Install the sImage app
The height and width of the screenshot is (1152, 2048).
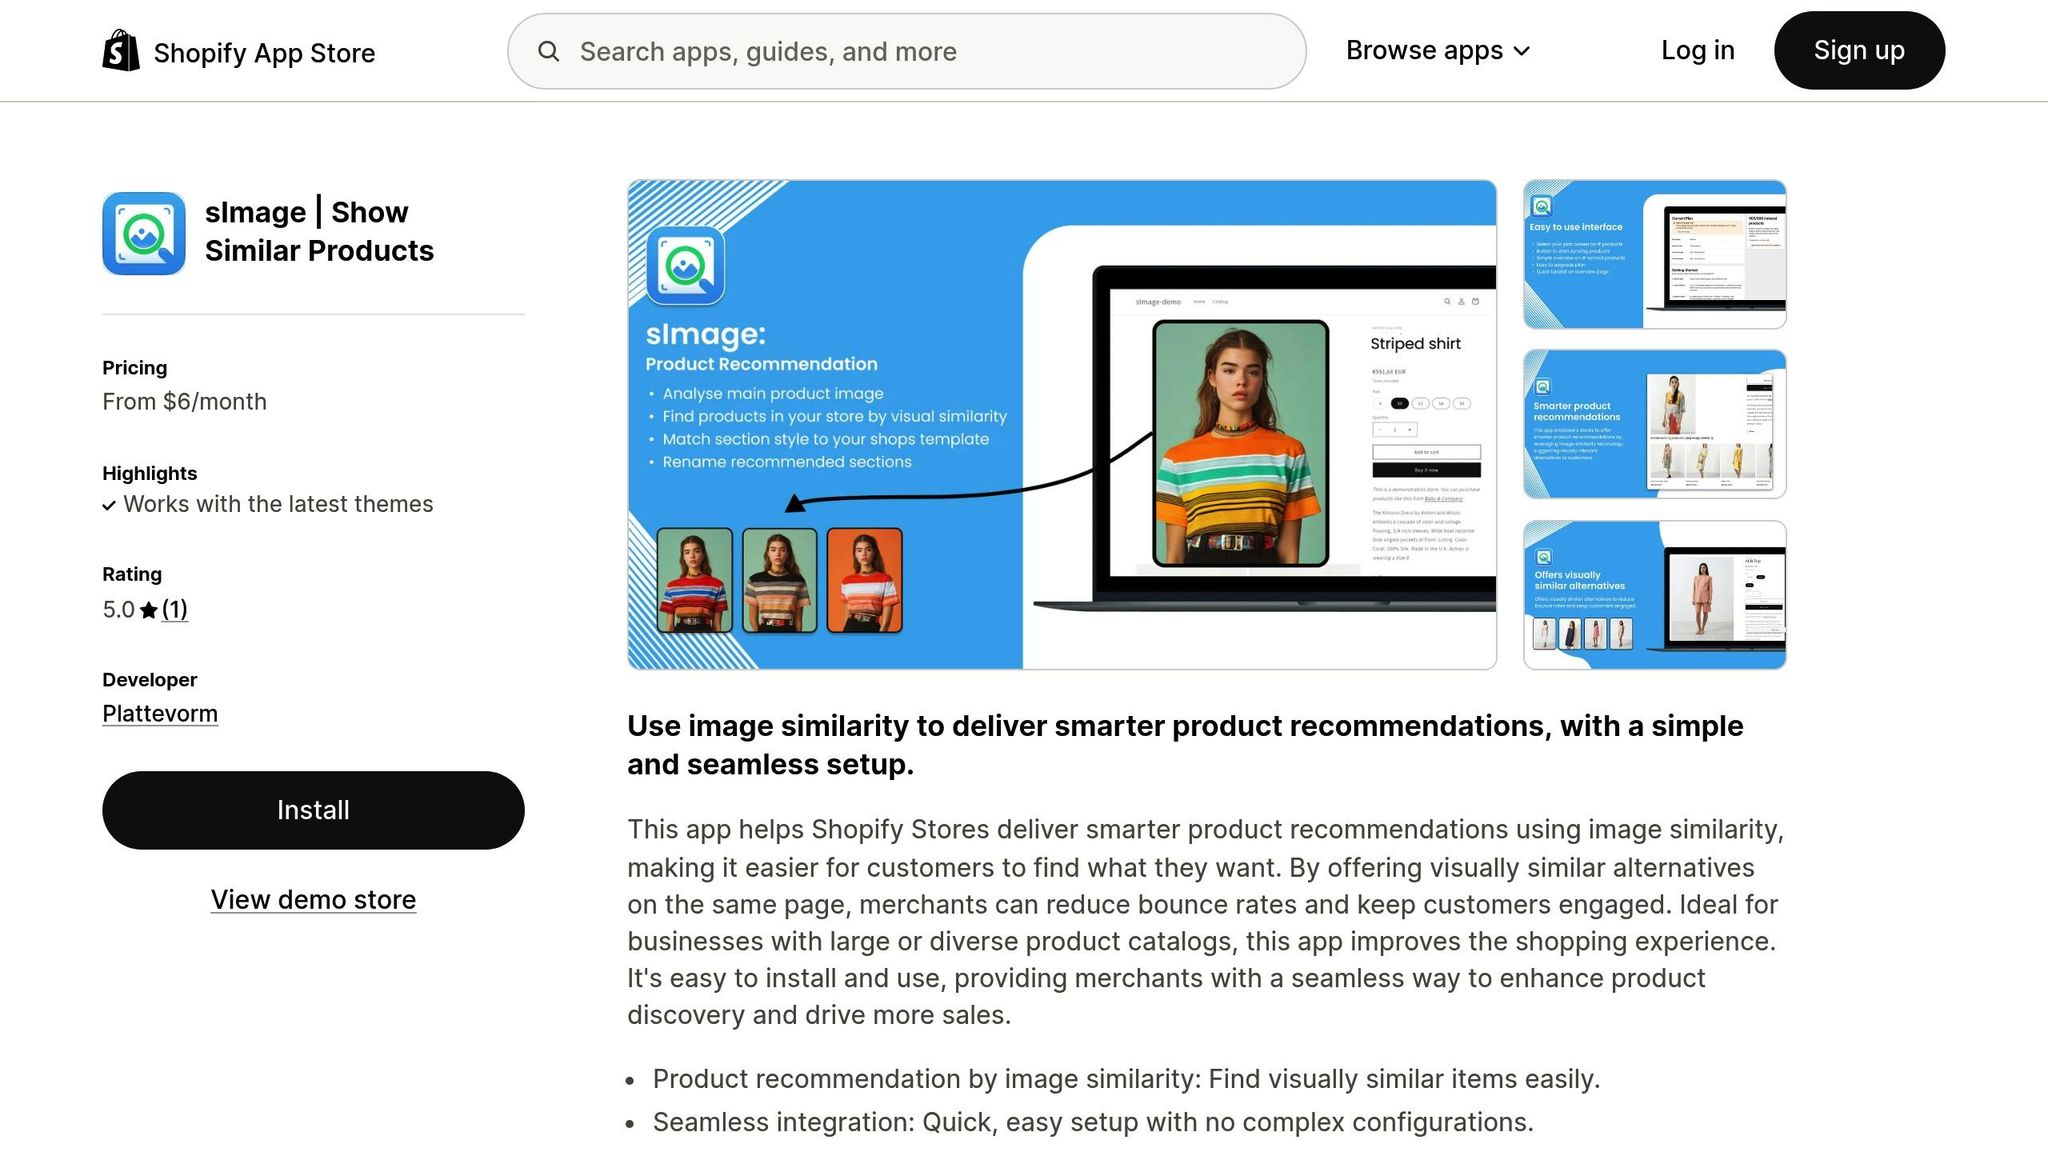tap(313, 810)
